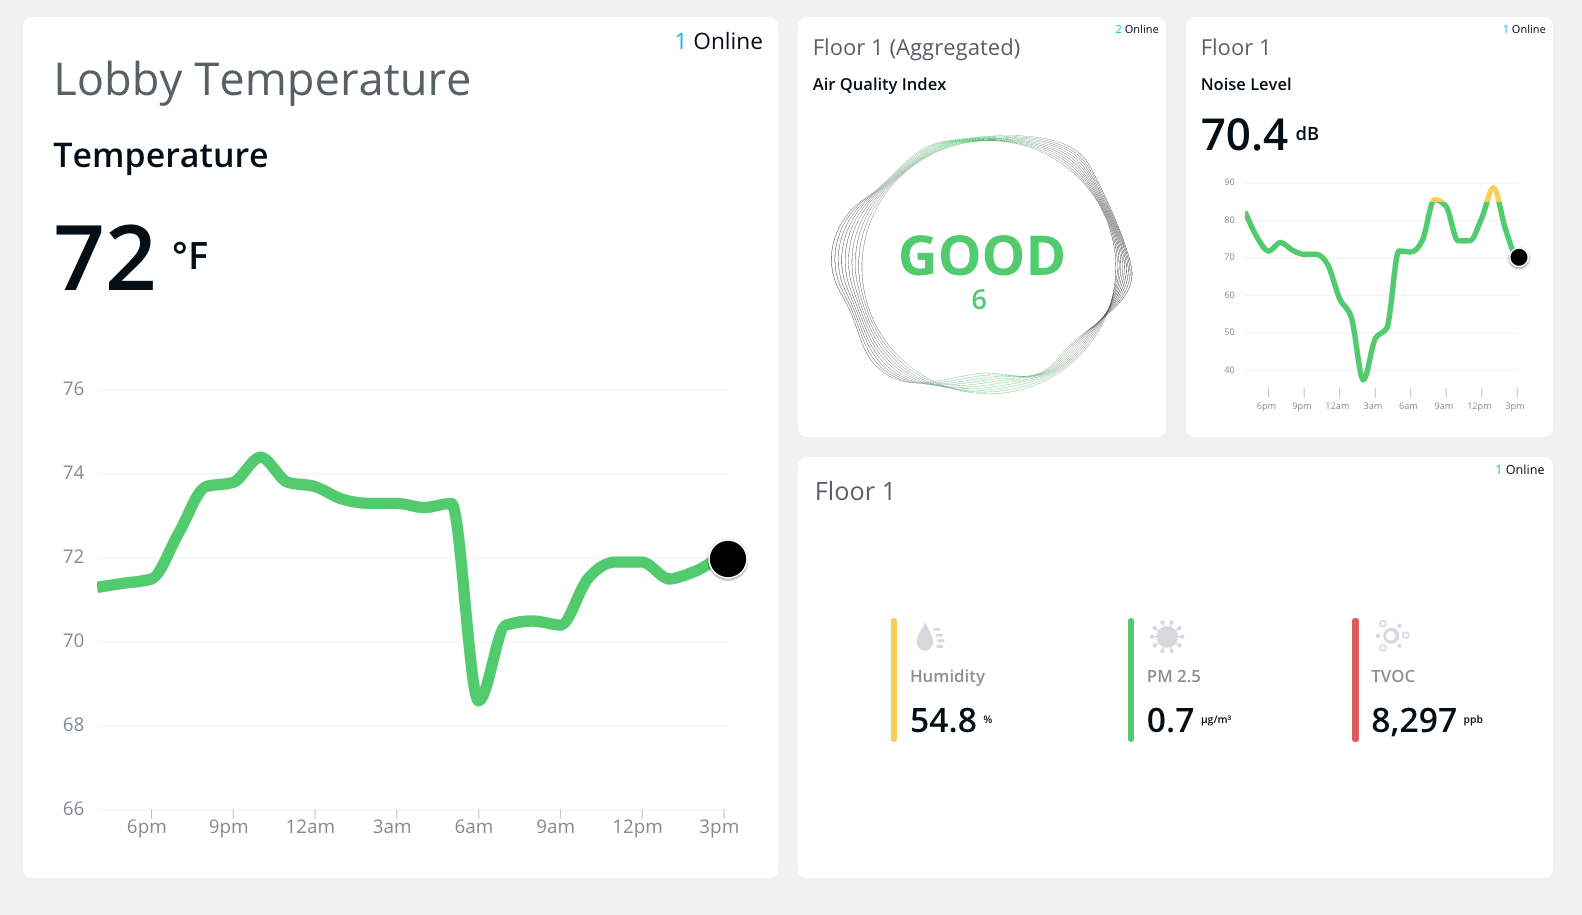Viewport: 1582px width, 915px height.
Task: Click the 72 °F temperature reading
Action: tap(130, 258)
